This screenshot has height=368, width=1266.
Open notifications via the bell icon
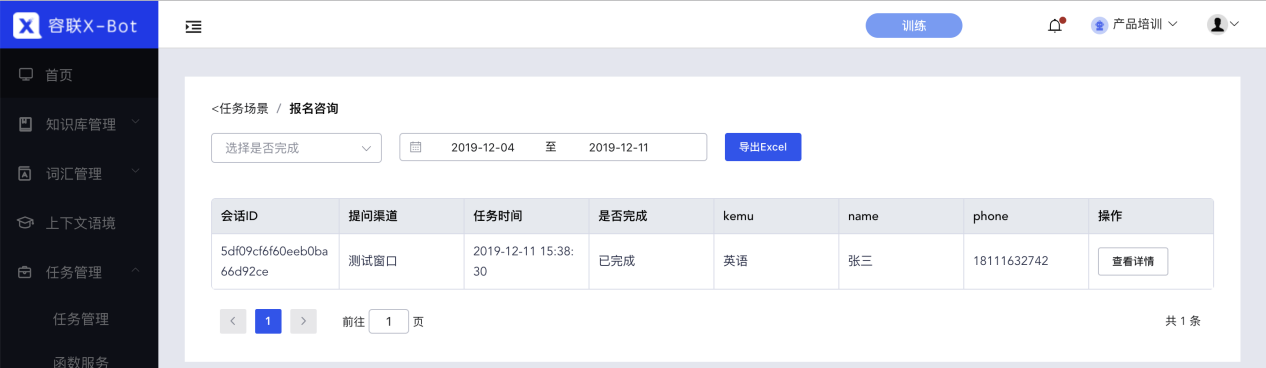(1055, 25)
